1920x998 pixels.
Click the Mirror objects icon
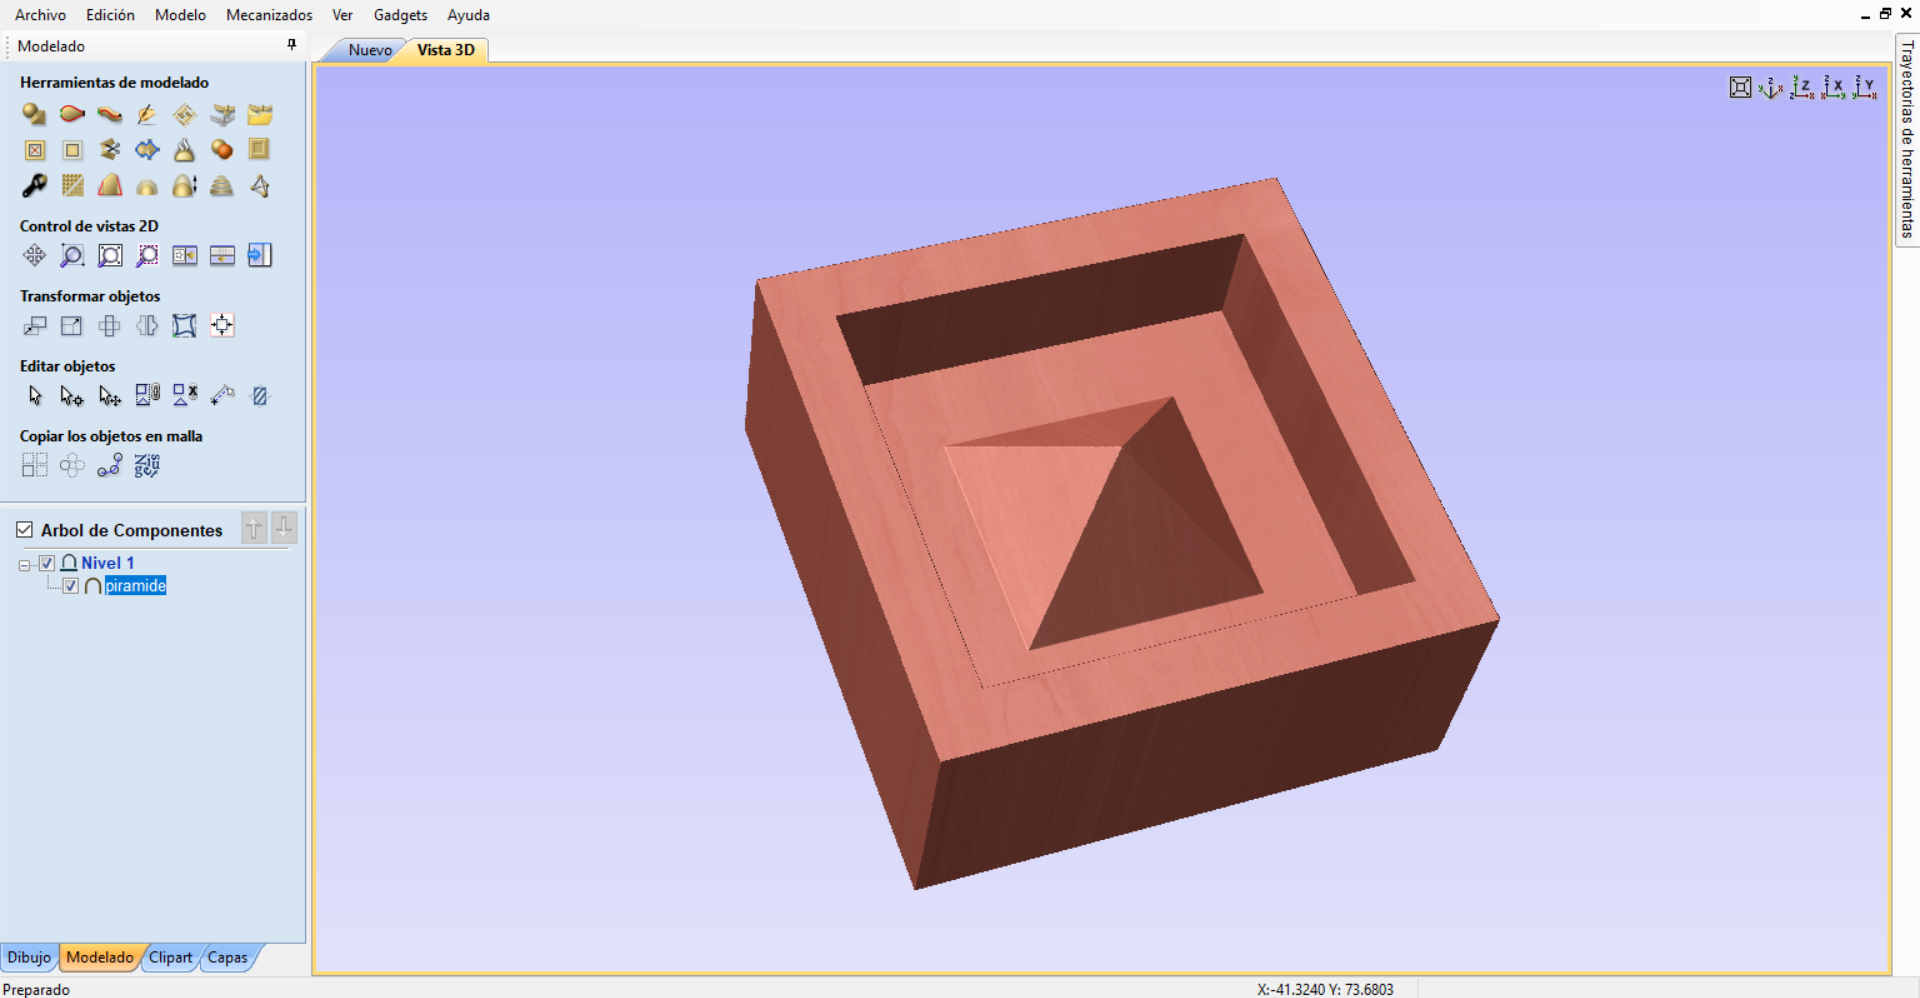(147, 326)
